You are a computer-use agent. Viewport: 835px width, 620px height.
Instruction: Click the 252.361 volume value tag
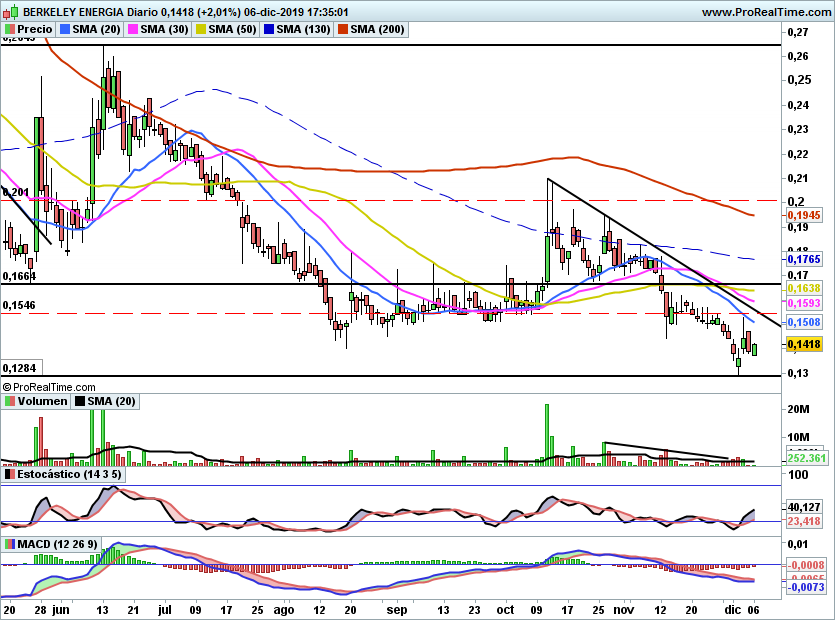coord(807,458)
